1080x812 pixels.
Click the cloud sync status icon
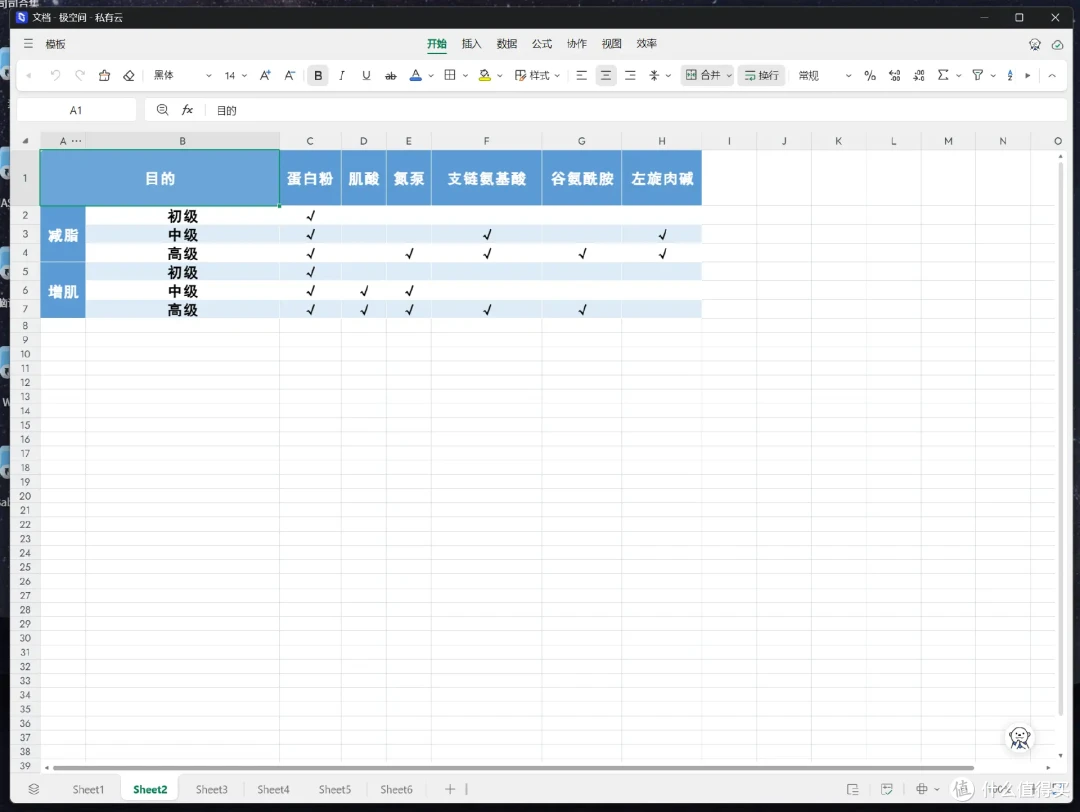pyautogui.click(x=1057, y=45)
